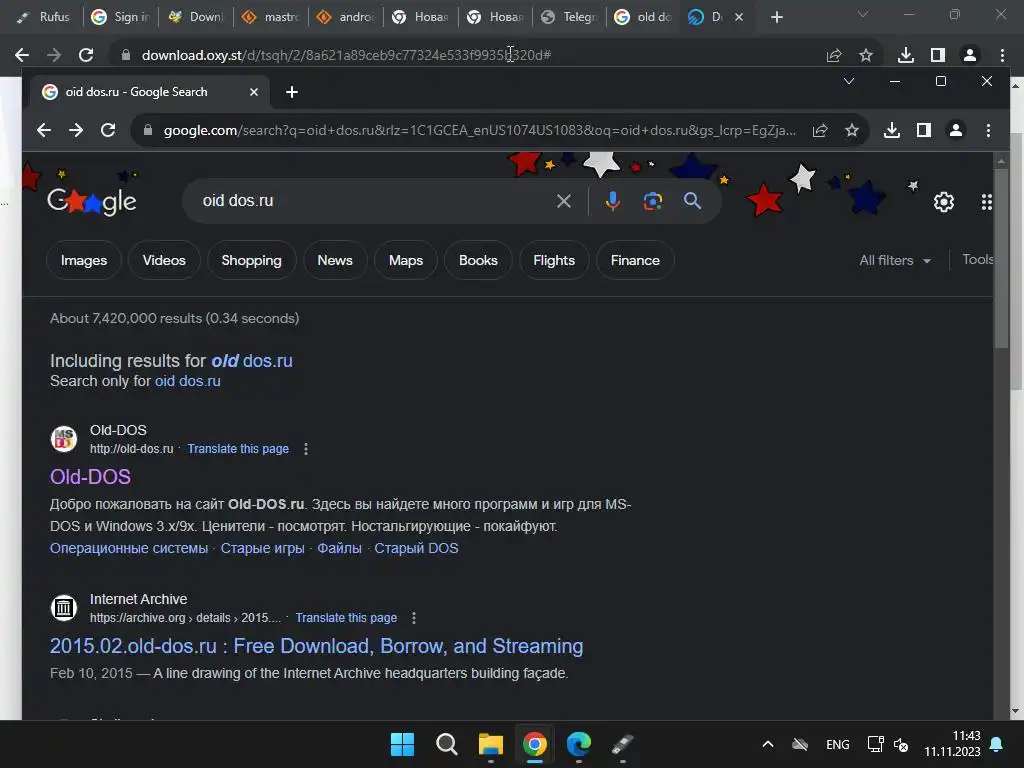The image size is (1024, 768).
Task: Open 'Старый DOS' sitelink
Action: 416,548
